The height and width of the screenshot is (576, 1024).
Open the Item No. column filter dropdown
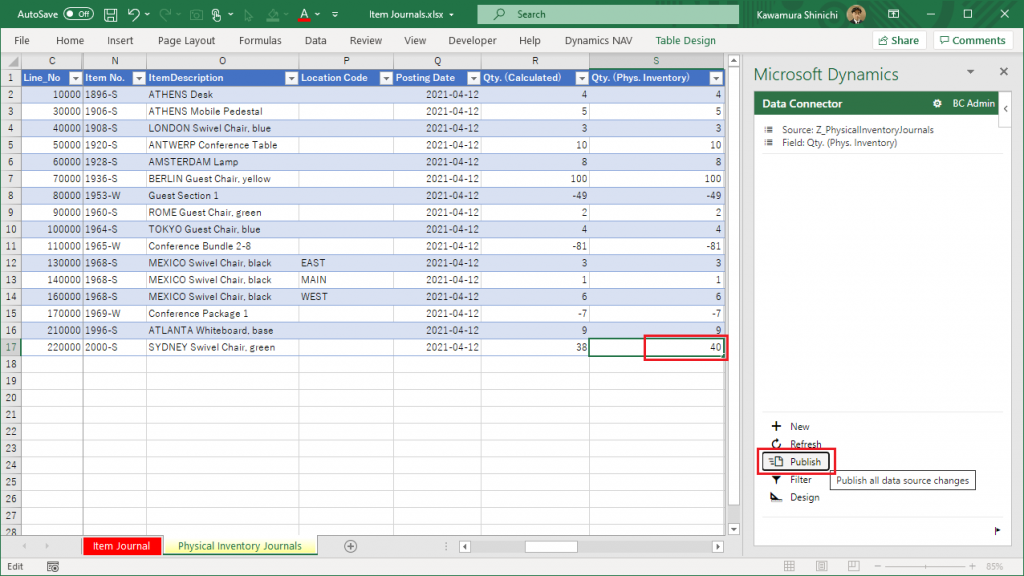click(138, 78)
